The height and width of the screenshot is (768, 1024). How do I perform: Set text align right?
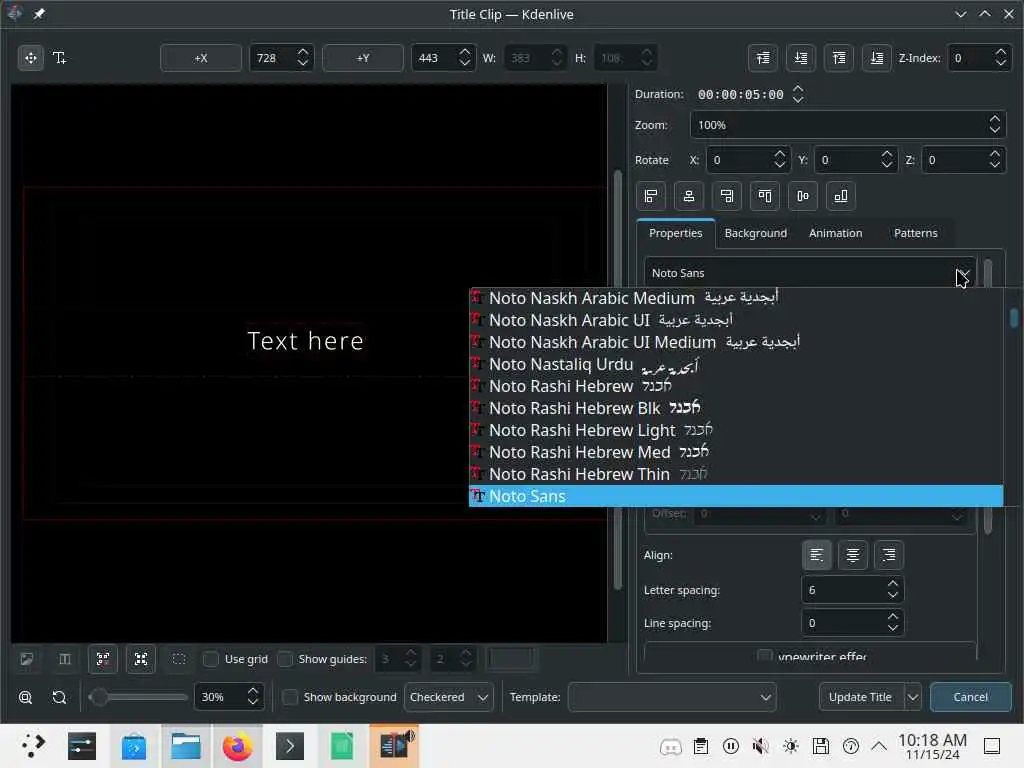889,555
